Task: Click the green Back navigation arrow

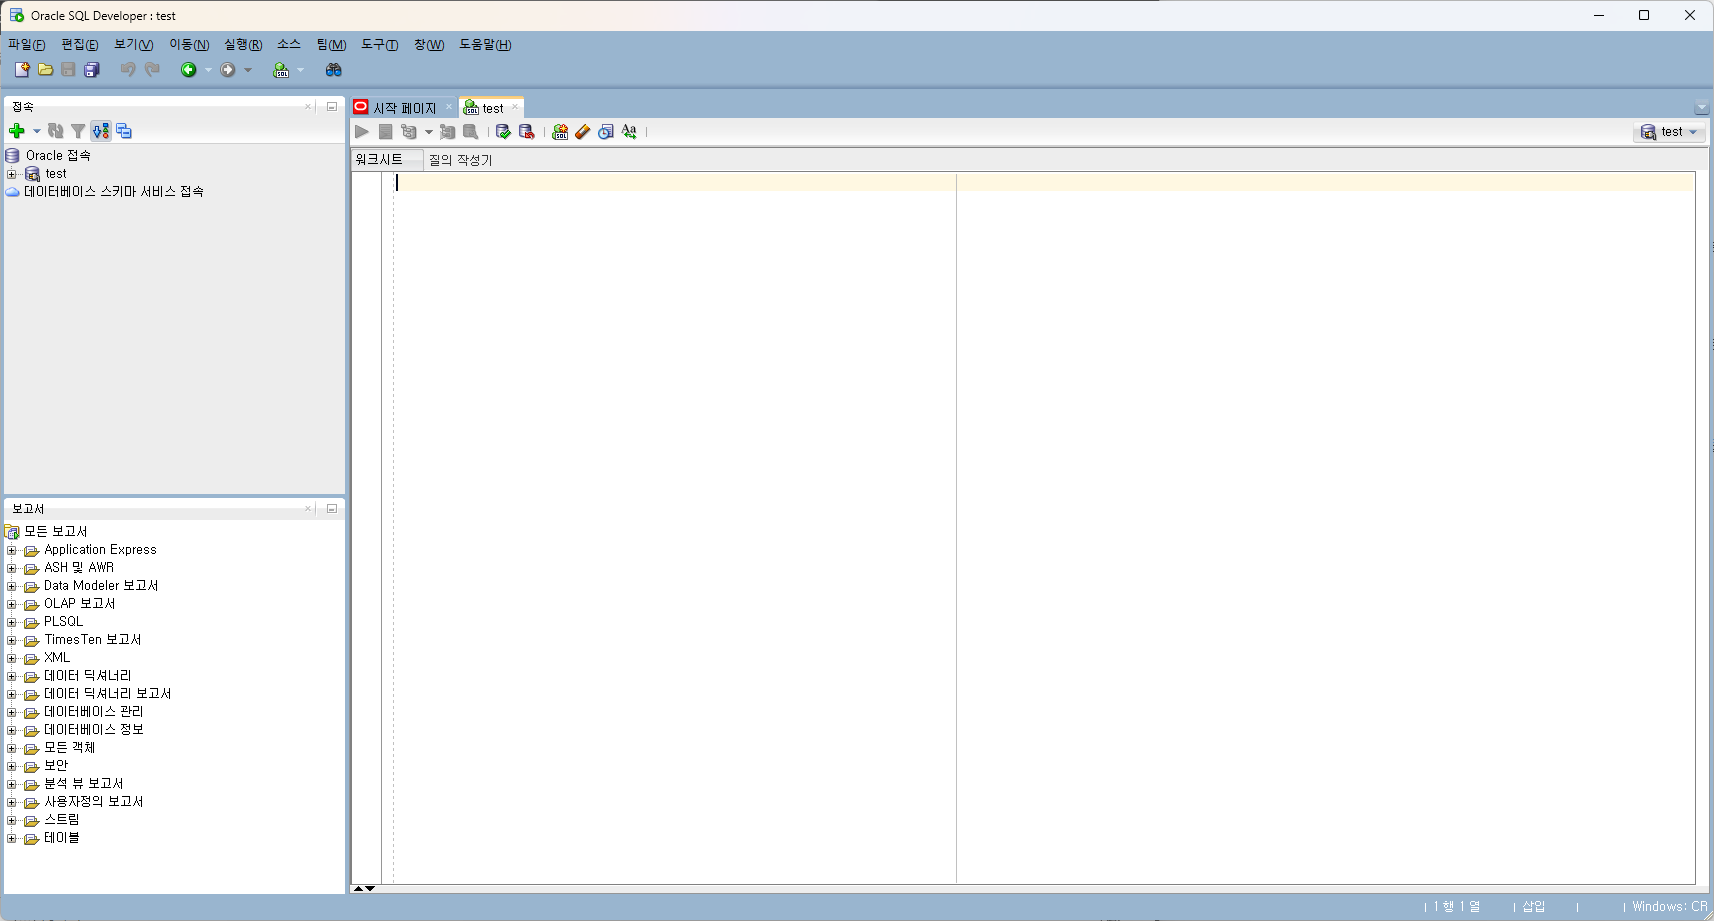Action: [188, 70]
